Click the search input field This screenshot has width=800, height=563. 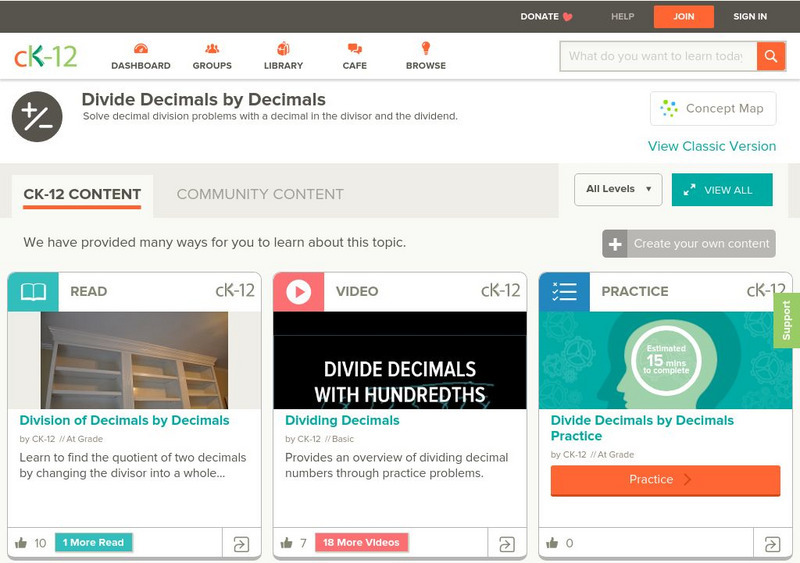658,56
